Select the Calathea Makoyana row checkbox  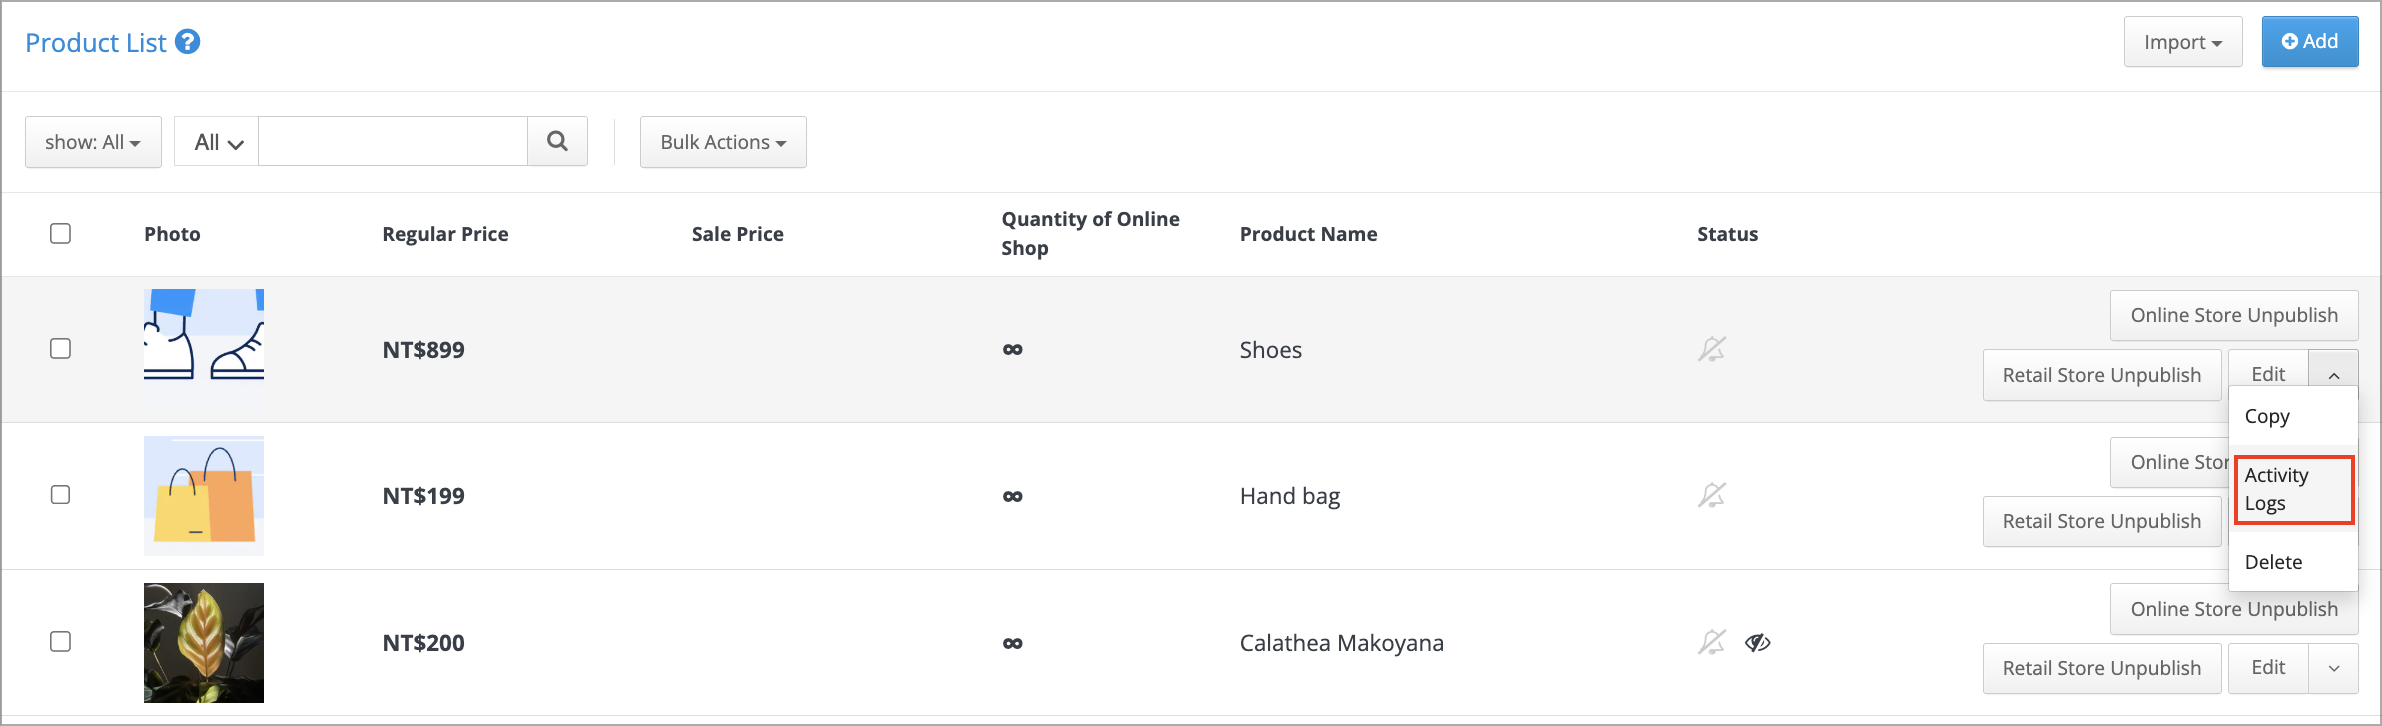point(60,641)
